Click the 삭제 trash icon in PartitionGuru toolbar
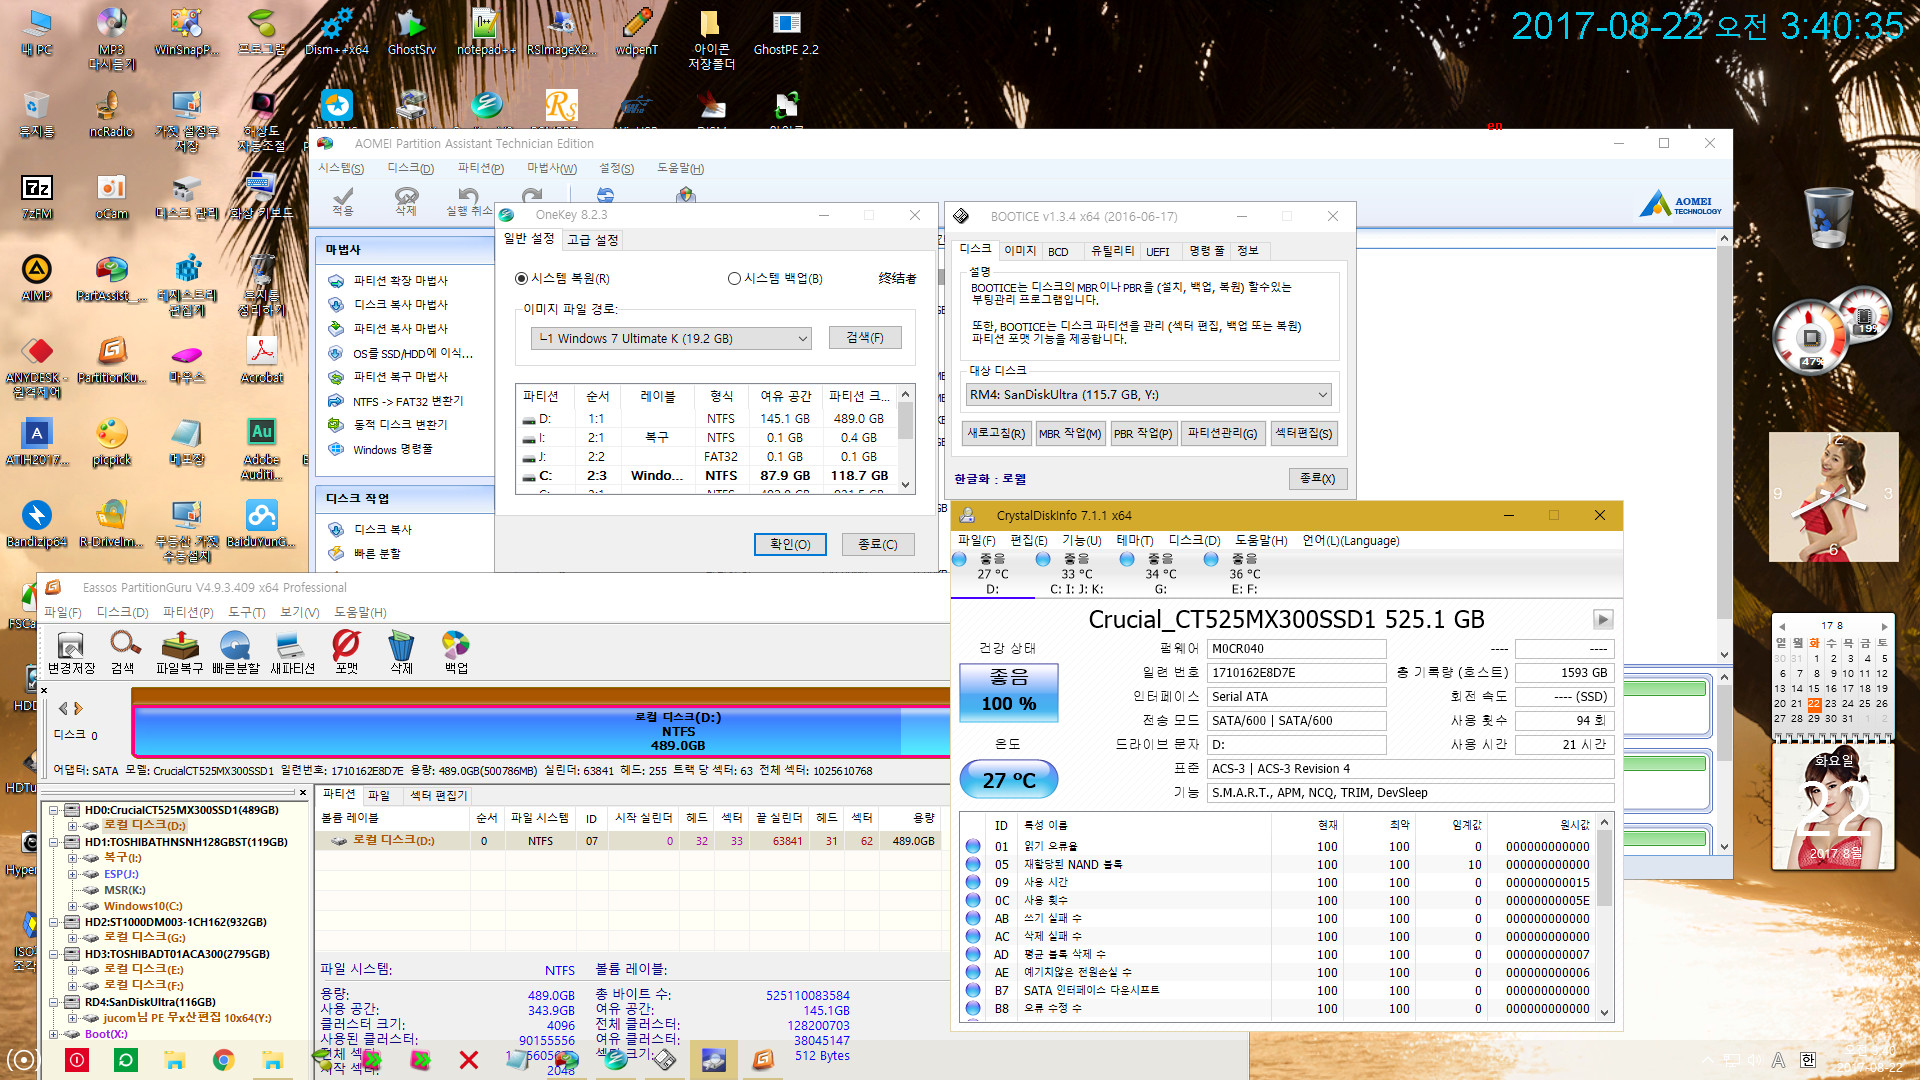Screen dimensions: 1920x1080 [x=401, y=653]
